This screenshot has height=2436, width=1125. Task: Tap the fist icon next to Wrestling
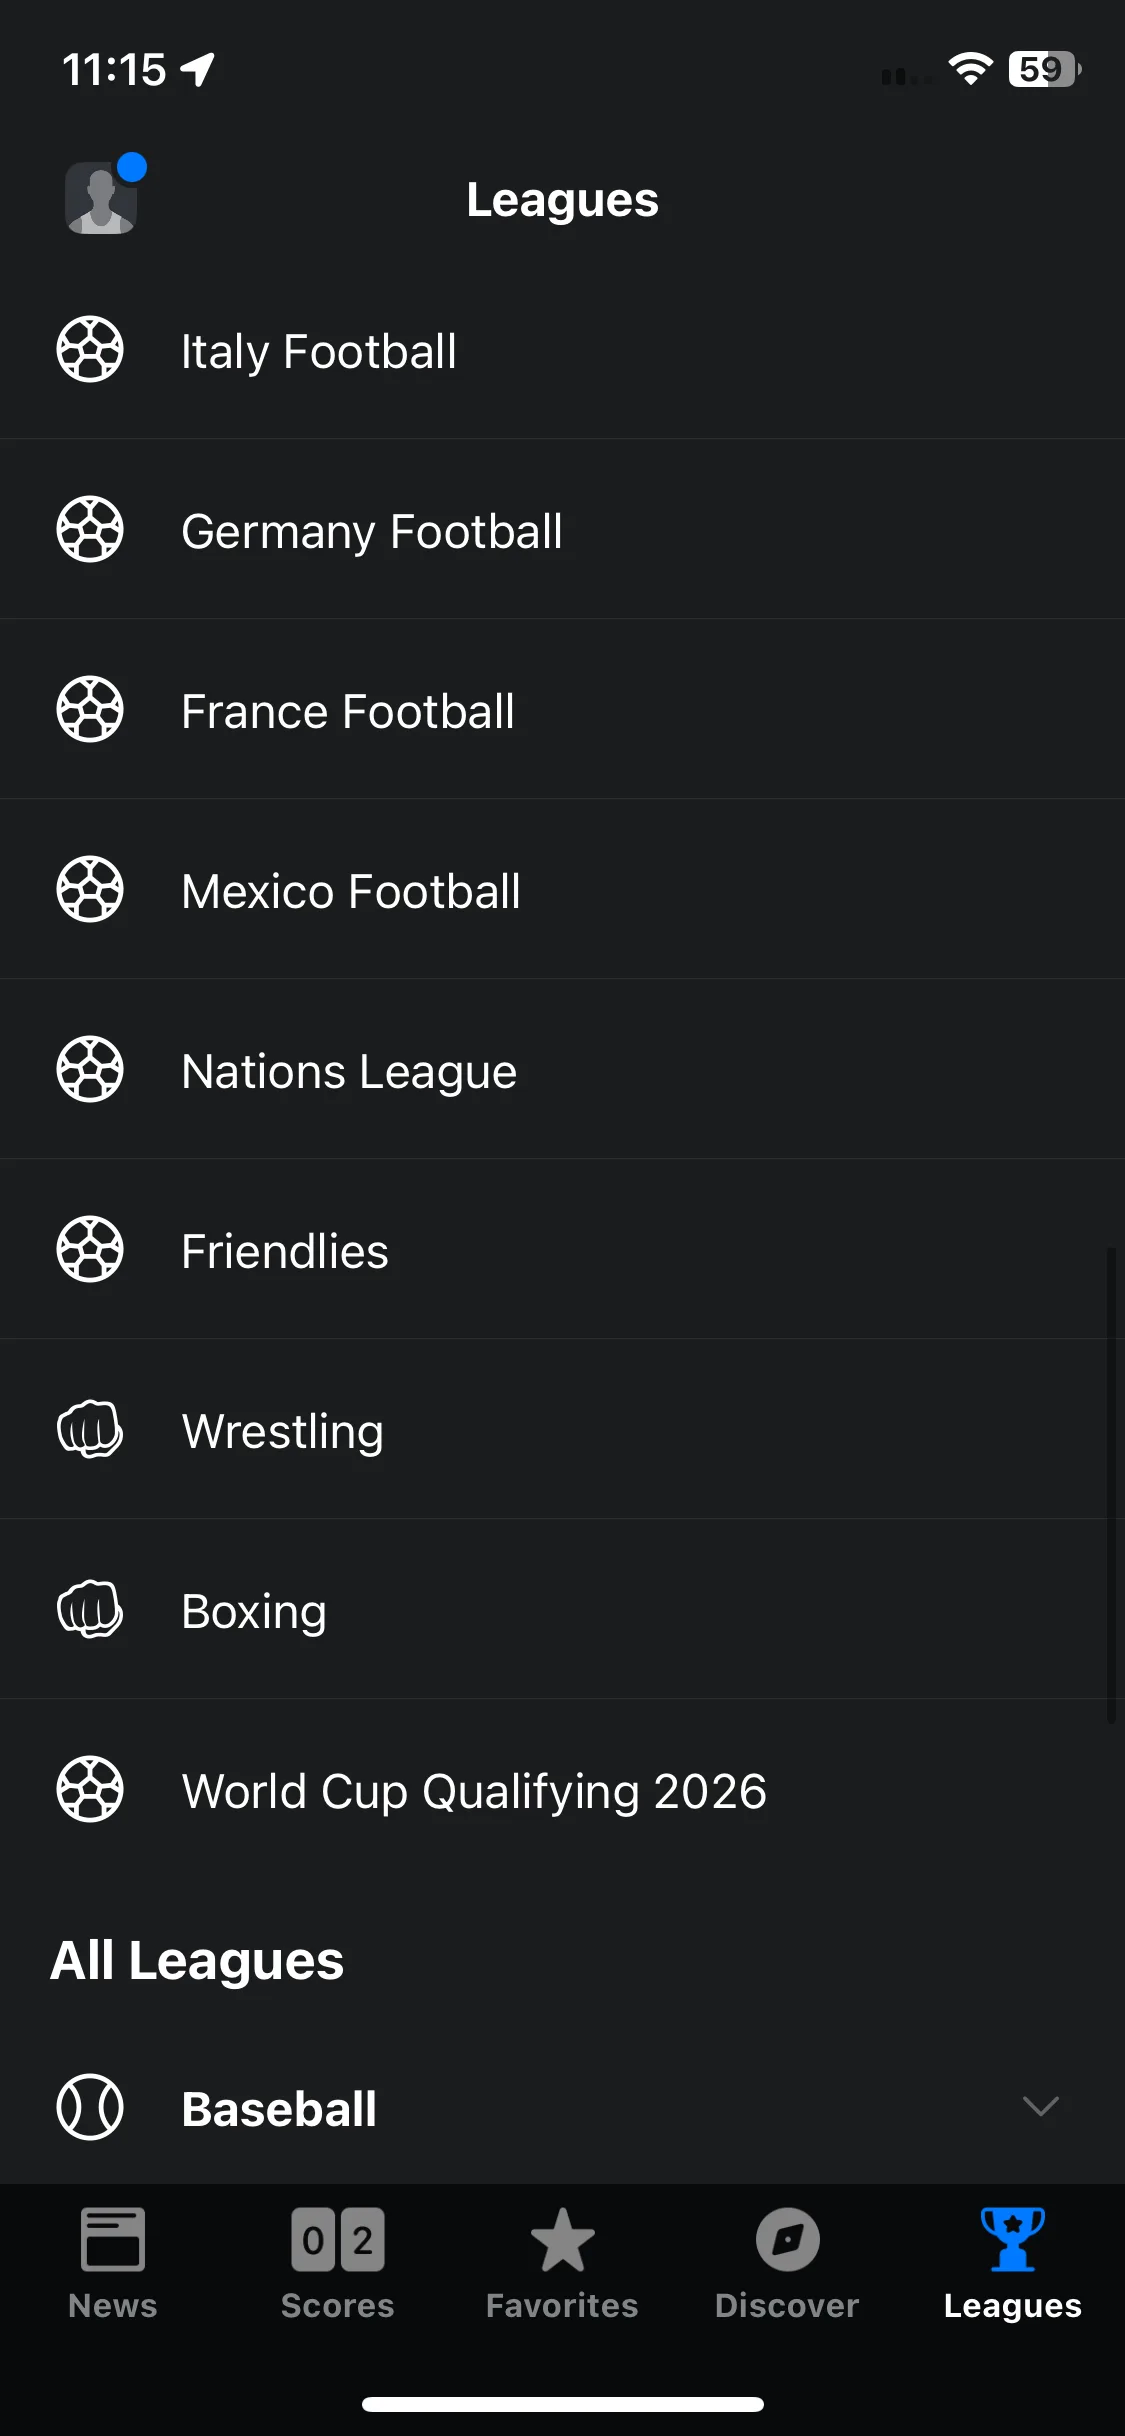point(90,1429)
